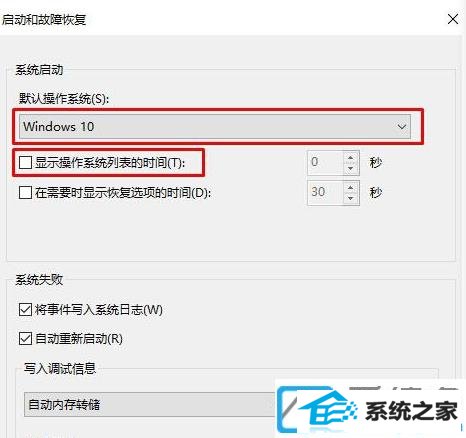
Task: Increase recovery options time with up arrow
Action: pos(350,187)
